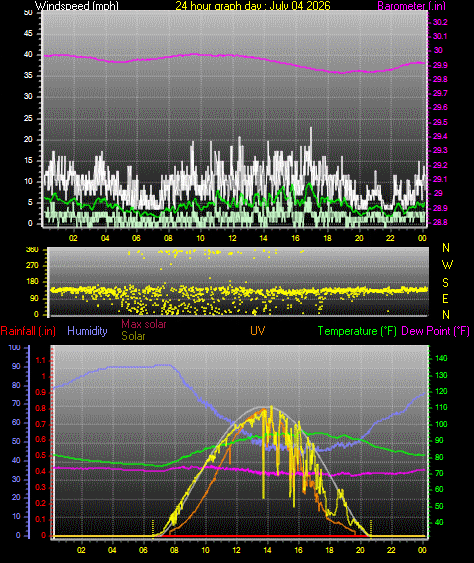
Task: Click the 140 mark on temperature axis
Action: coord(441,358)
